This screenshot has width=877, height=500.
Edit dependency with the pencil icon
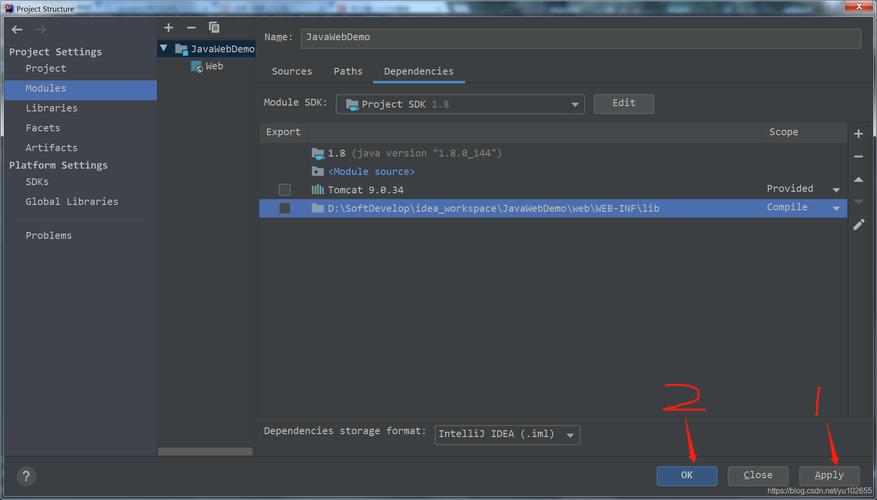(x=859, y=225)
